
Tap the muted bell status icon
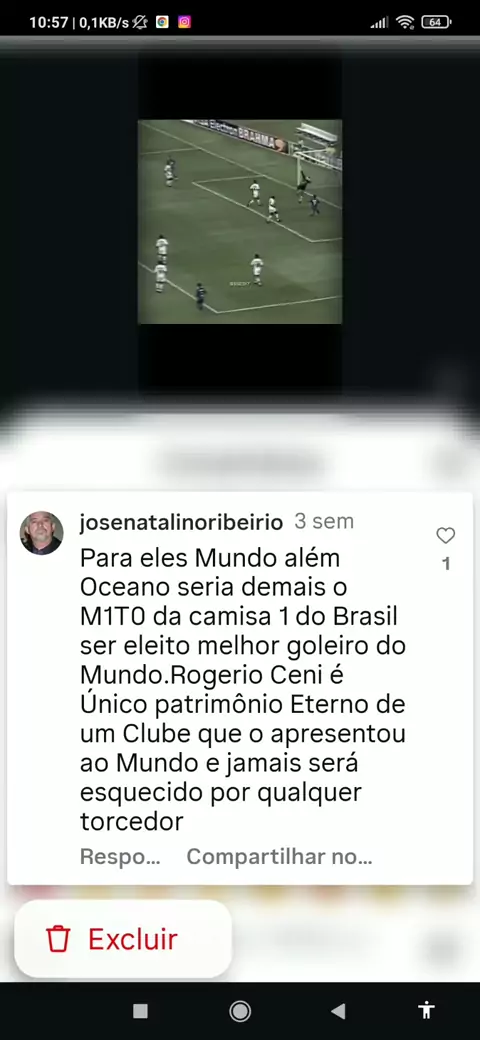(139, 22)
